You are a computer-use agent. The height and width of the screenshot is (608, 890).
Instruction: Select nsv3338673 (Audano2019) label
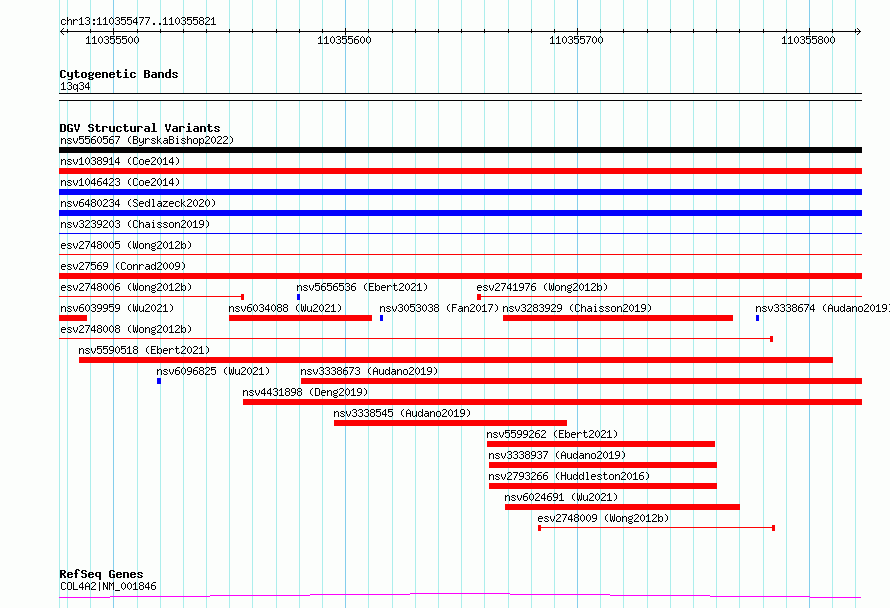369,371
